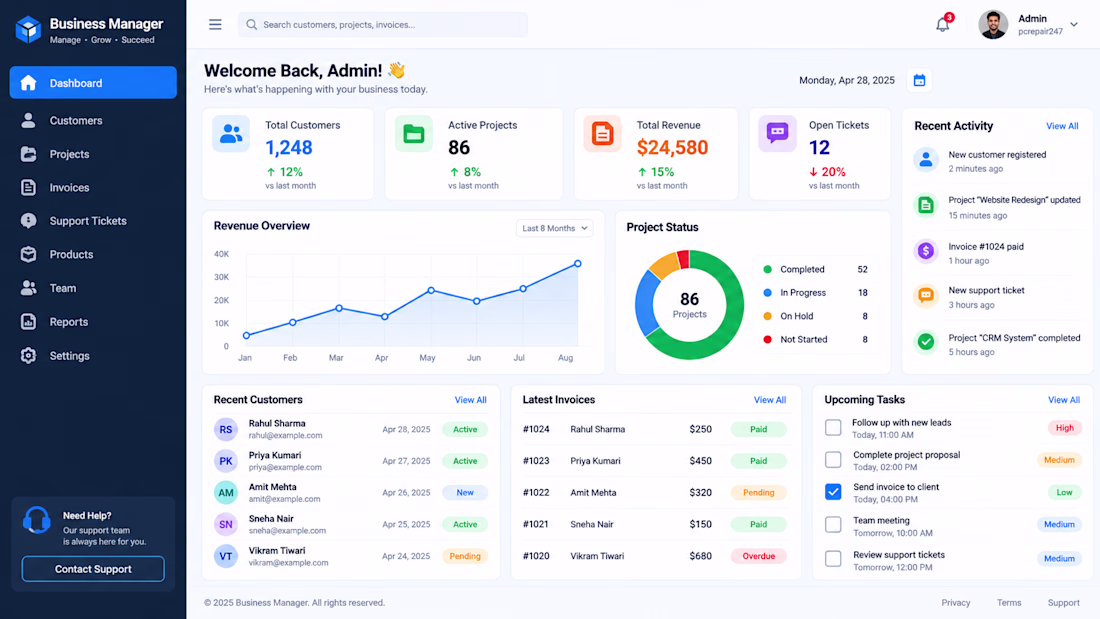Click the New status badge for Amit Mehta

pyautogui.click(x=465, y=493)
